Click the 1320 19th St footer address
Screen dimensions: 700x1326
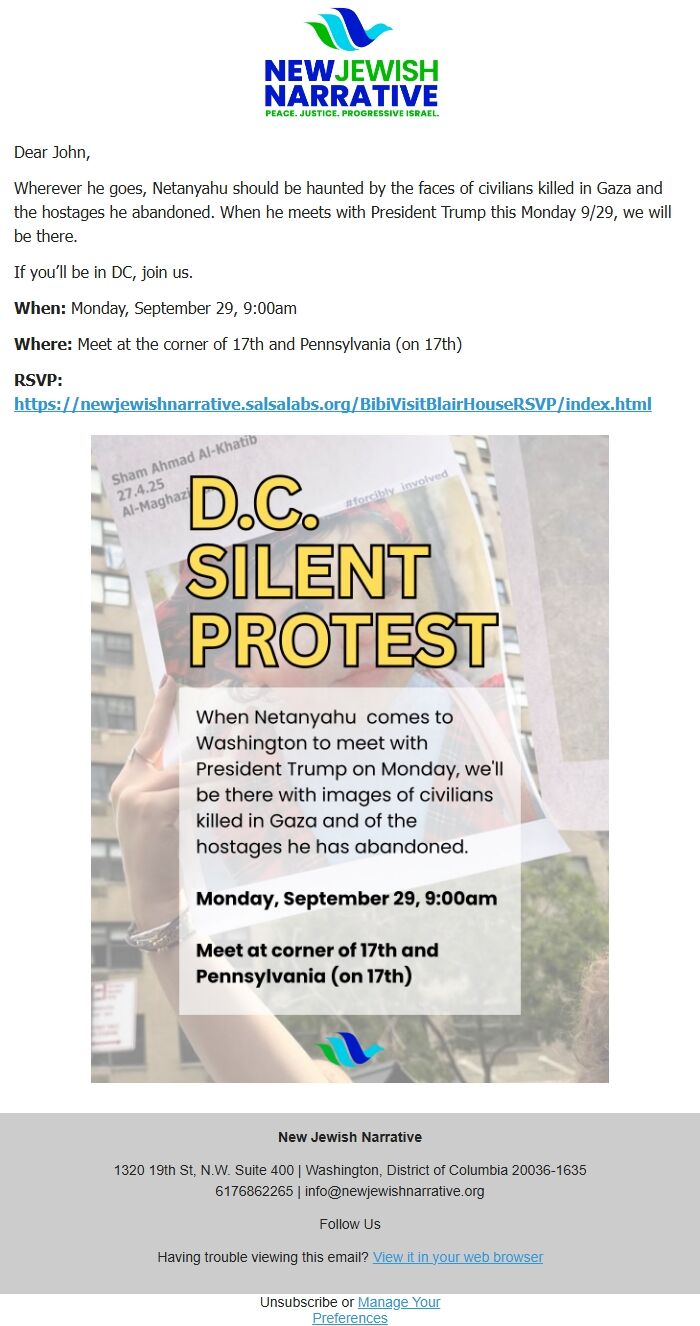pyautogui.click(x=350, y=1170)
